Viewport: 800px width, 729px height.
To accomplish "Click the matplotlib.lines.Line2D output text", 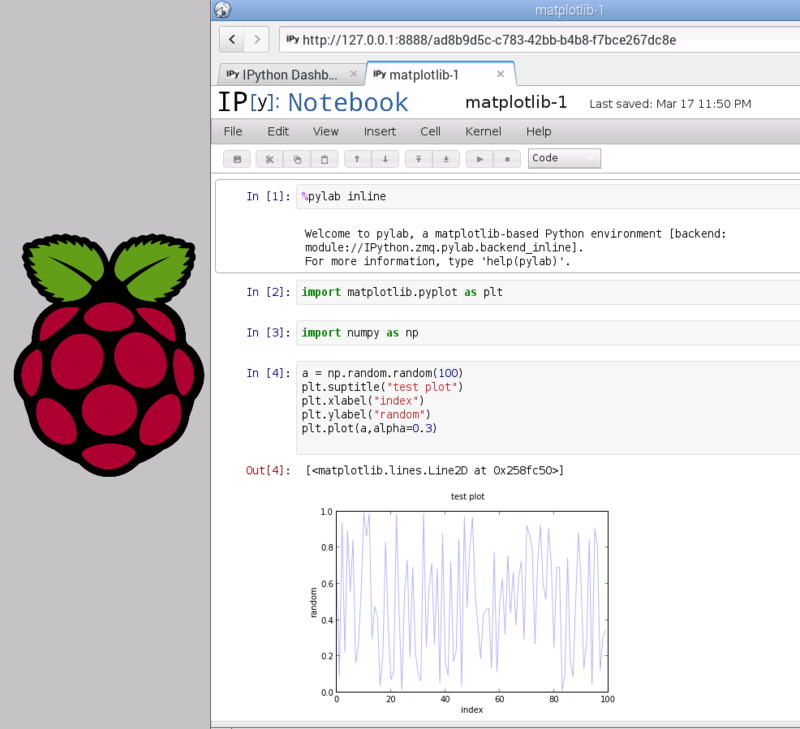I will [435, 470].
